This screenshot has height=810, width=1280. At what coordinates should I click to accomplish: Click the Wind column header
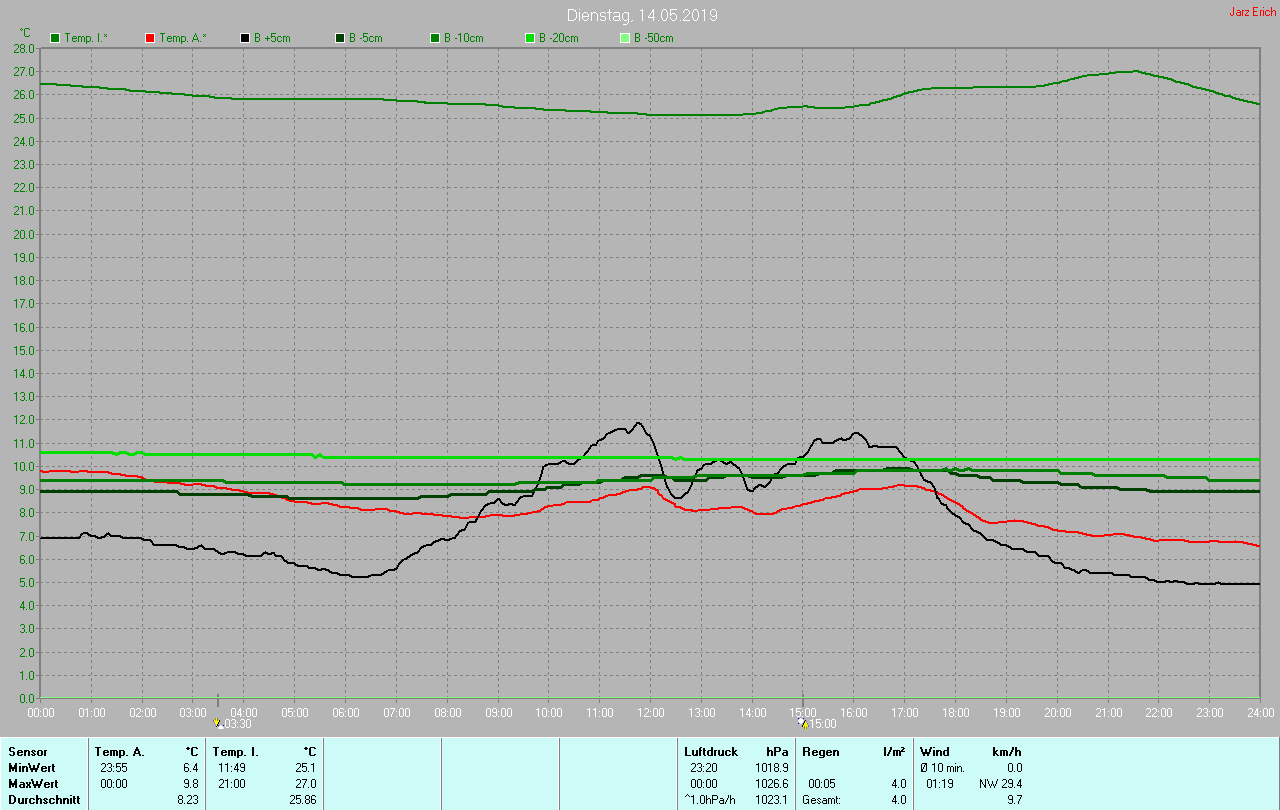(934, 751)
